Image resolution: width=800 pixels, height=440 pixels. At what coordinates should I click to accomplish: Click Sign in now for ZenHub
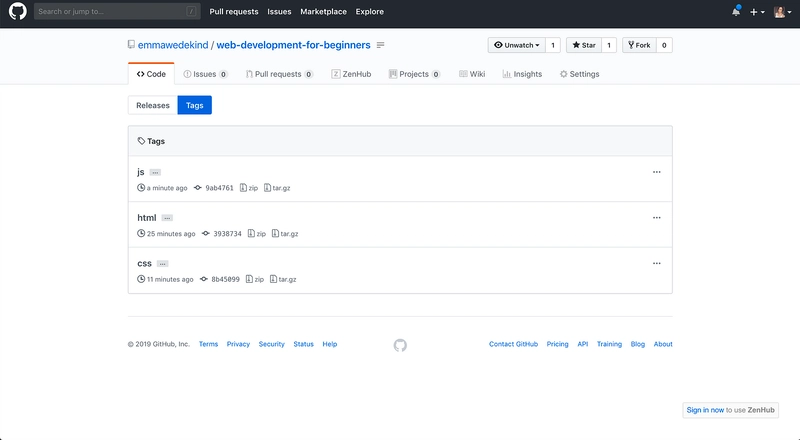click(705, 410)
